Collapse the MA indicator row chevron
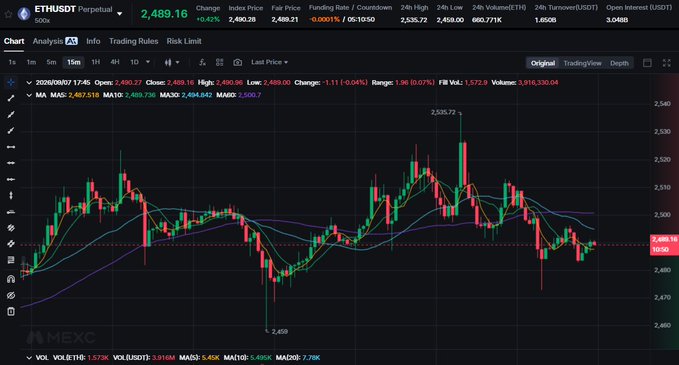This screenshot has height=365, width=679. (x=29, y=95)
